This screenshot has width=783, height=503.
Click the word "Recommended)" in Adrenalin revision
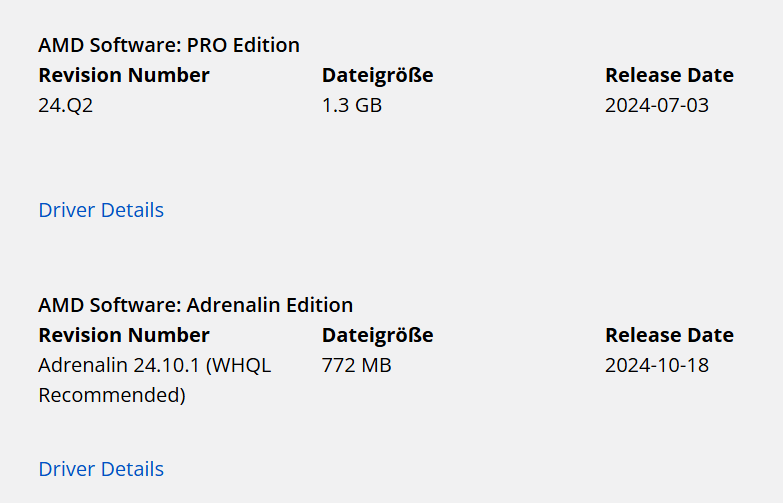pyautogui.click(x=112, y=395)
